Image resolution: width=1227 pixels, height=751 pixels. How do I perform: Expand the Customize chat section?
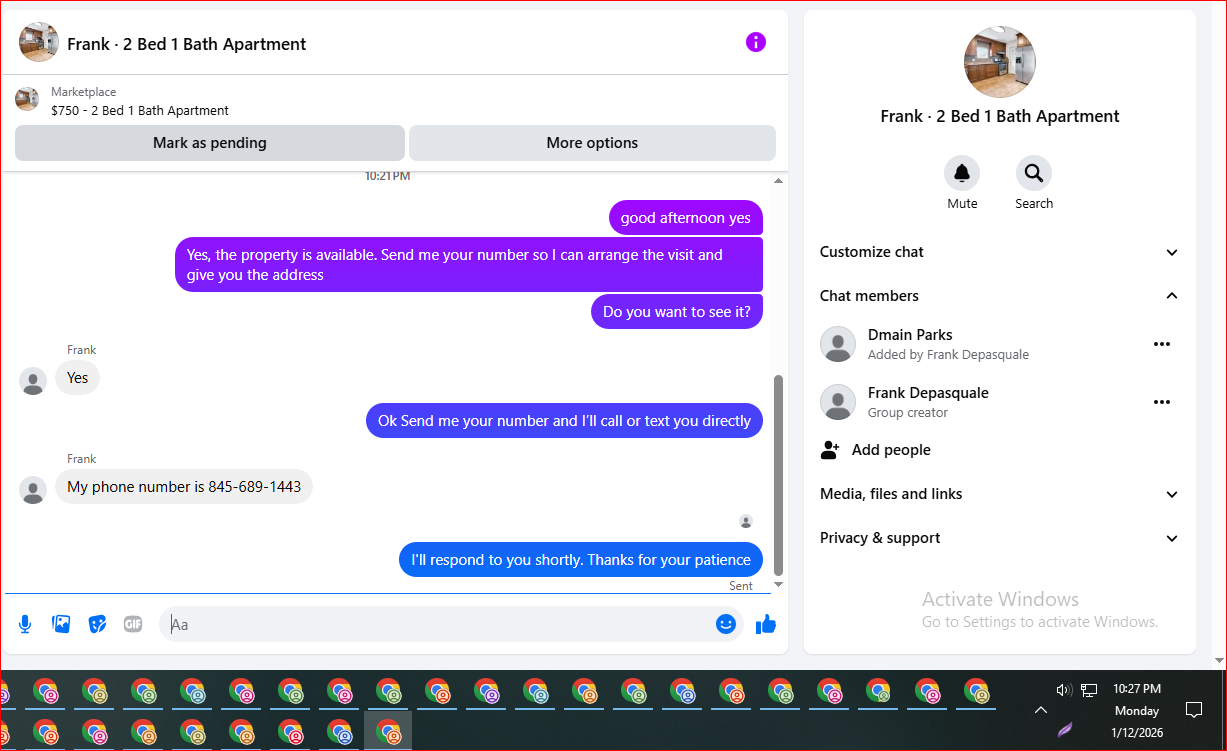[x=1000, y=252]
